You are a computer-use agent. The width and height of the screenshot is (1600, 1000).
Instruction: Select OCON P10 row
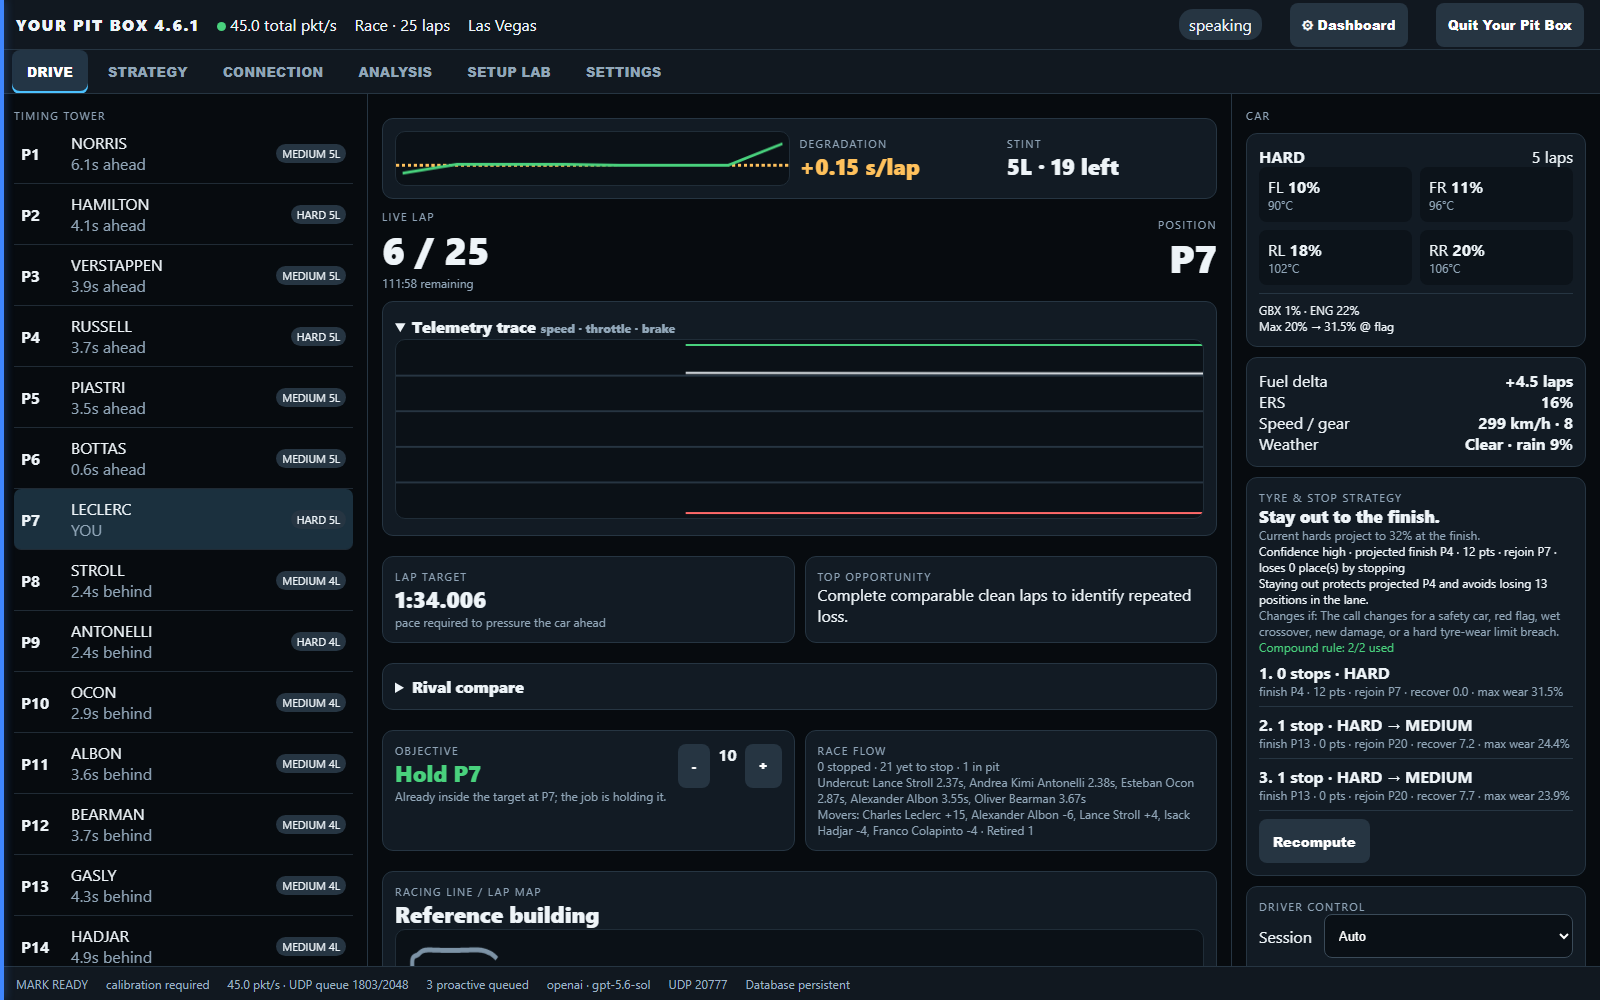point(183,703)
